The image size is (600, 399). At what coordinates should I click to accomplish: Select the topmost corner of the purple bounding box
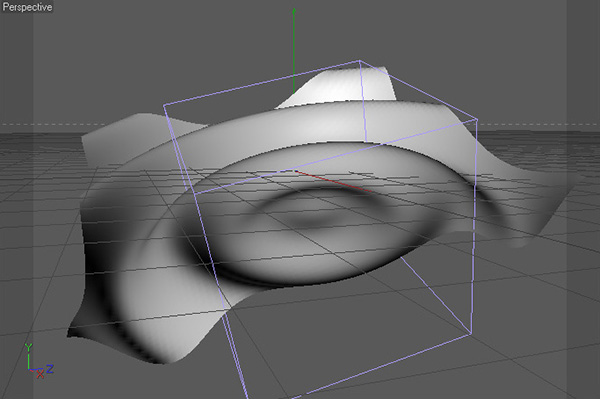point(359,60)
